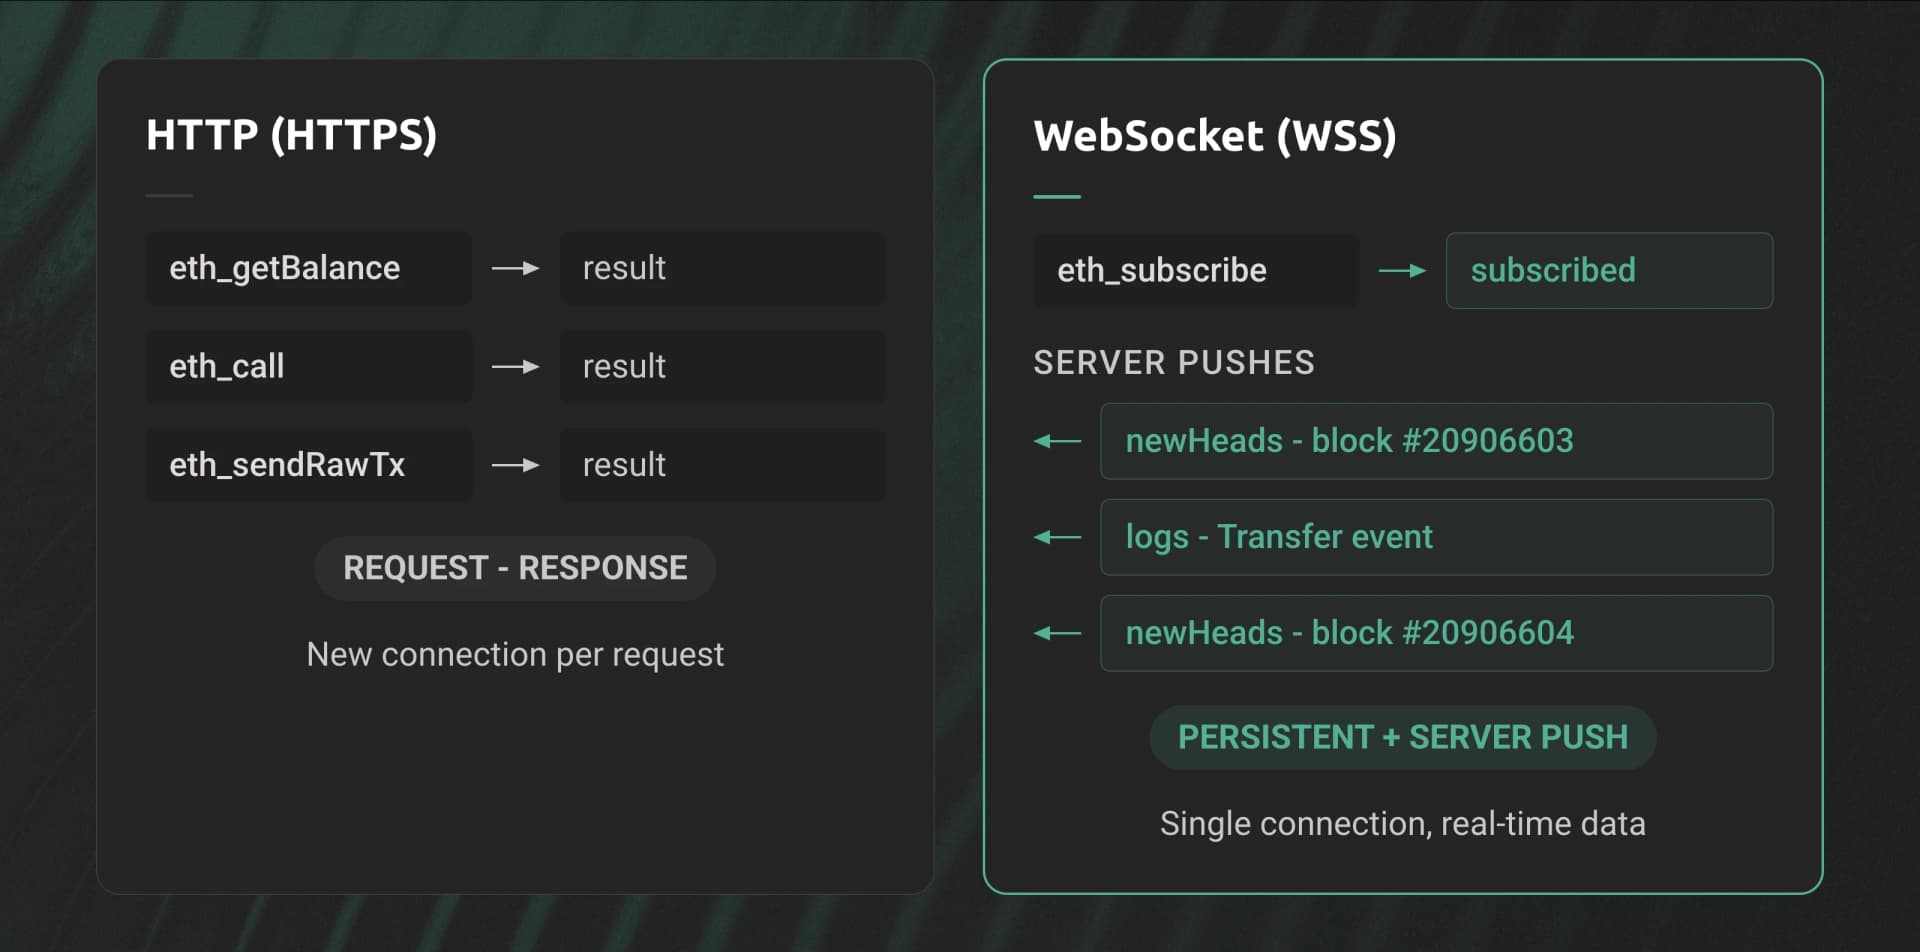Open the logs - Transfer event entry
The image size is (1920, 952).
coord(1436,537)
